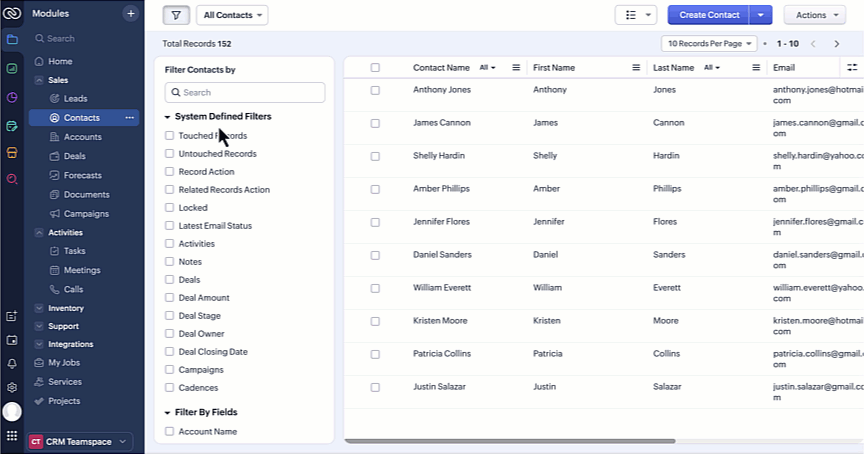Screen dimensions: 864x454
Task: Open the list view switcher icon
Action: coord(635,15)
